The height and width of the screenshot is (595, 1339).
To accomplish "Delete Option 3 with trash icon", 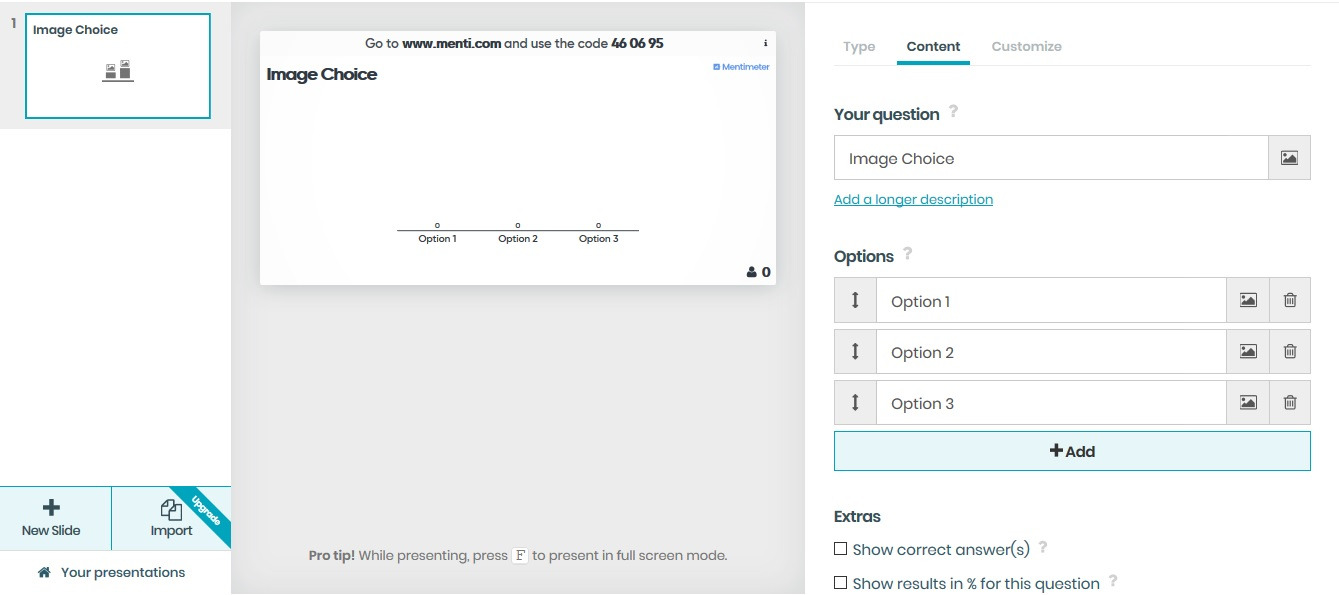I will [1290, 402].
